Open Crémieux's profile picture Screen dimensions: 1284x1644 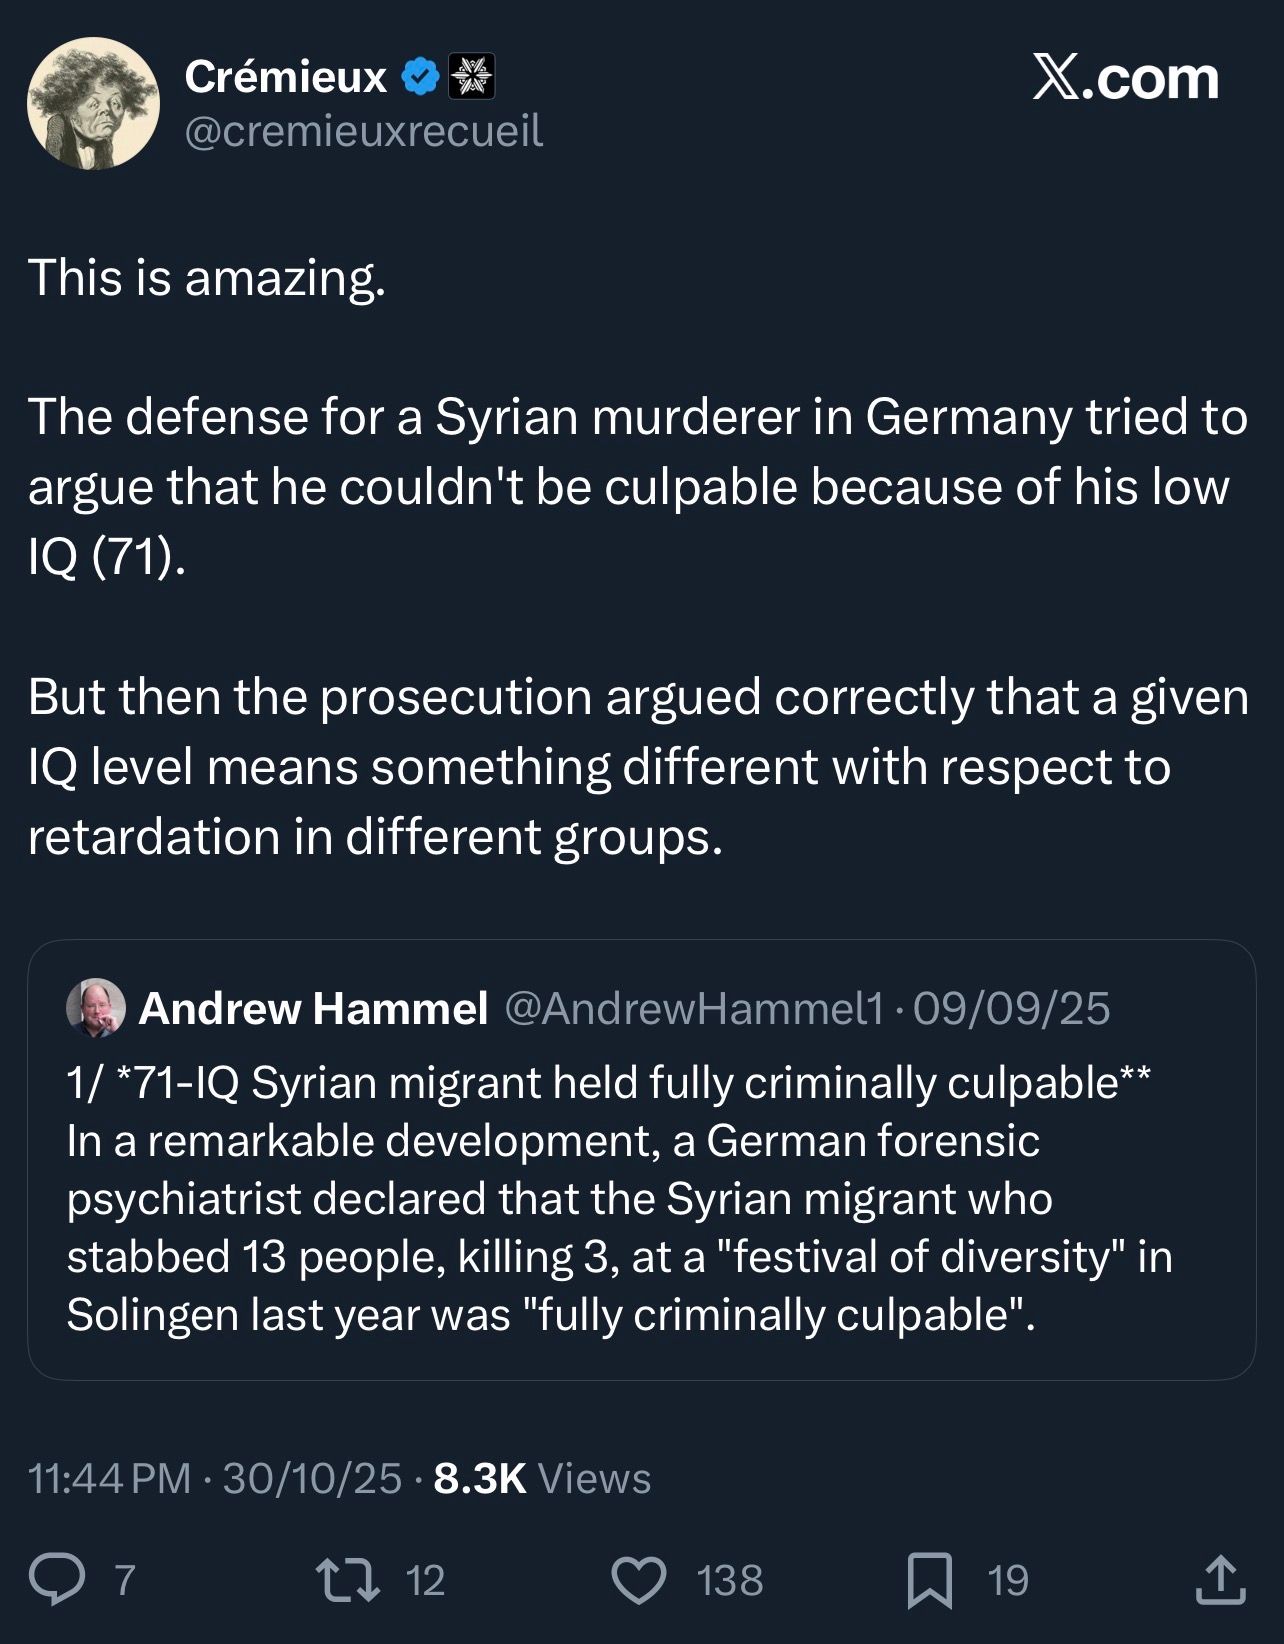pyautogui.click(x=93, y=103)
